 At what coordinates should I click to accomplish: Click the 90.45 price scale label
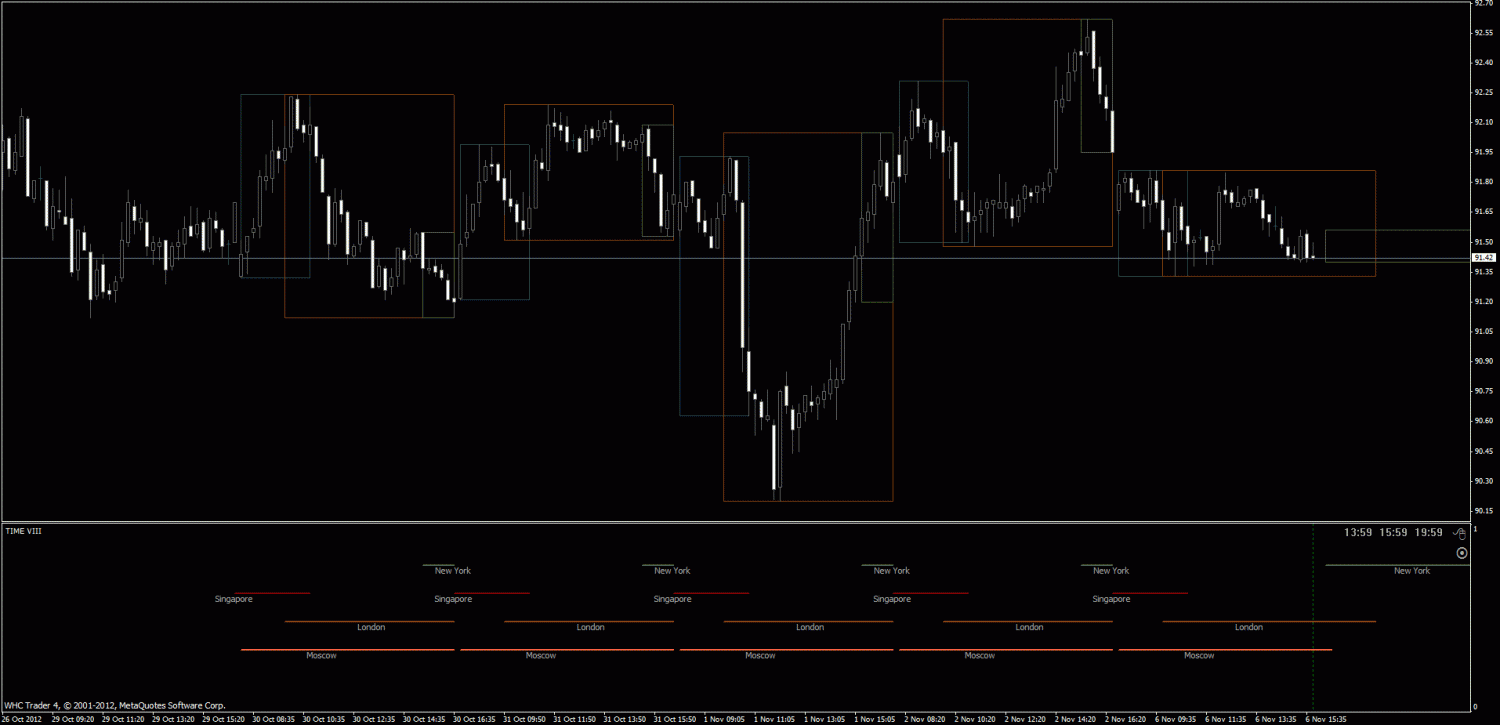pyautogui.click(x=1486, y=451)
